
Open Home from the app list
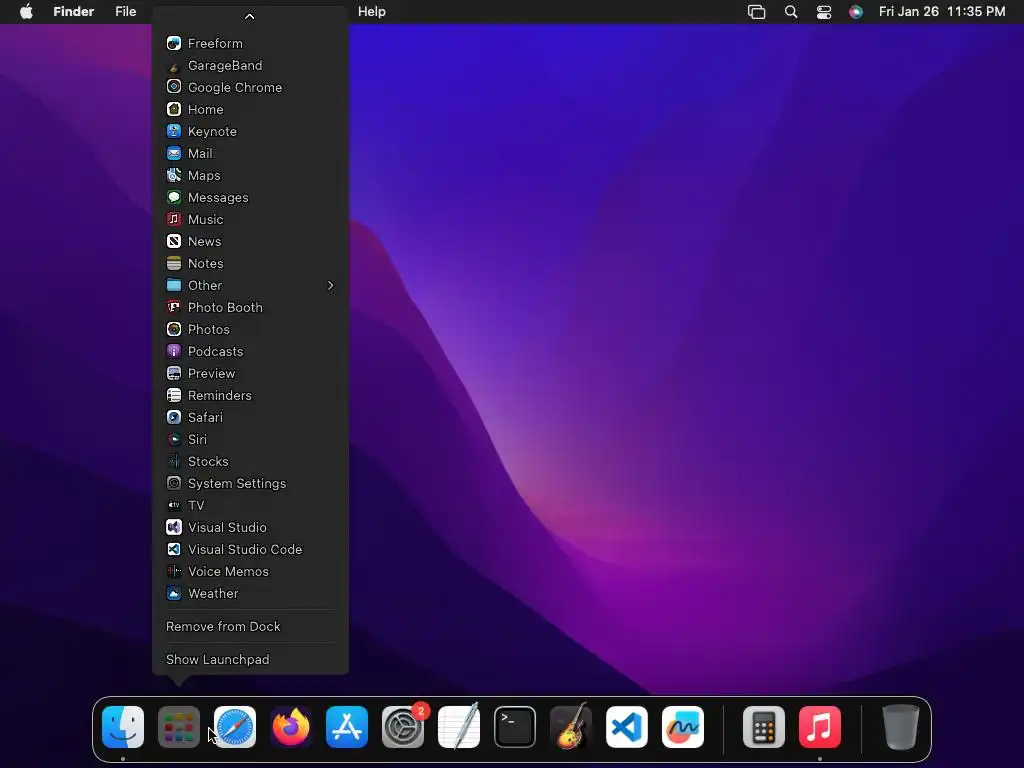click(x=250, y=109)
